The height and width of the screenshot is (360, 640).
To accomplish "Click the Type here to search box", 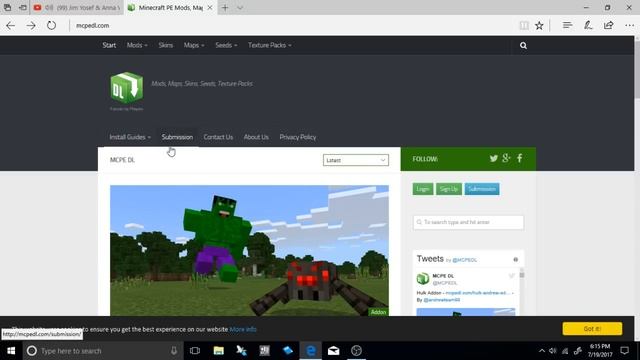I will (102, 351).
